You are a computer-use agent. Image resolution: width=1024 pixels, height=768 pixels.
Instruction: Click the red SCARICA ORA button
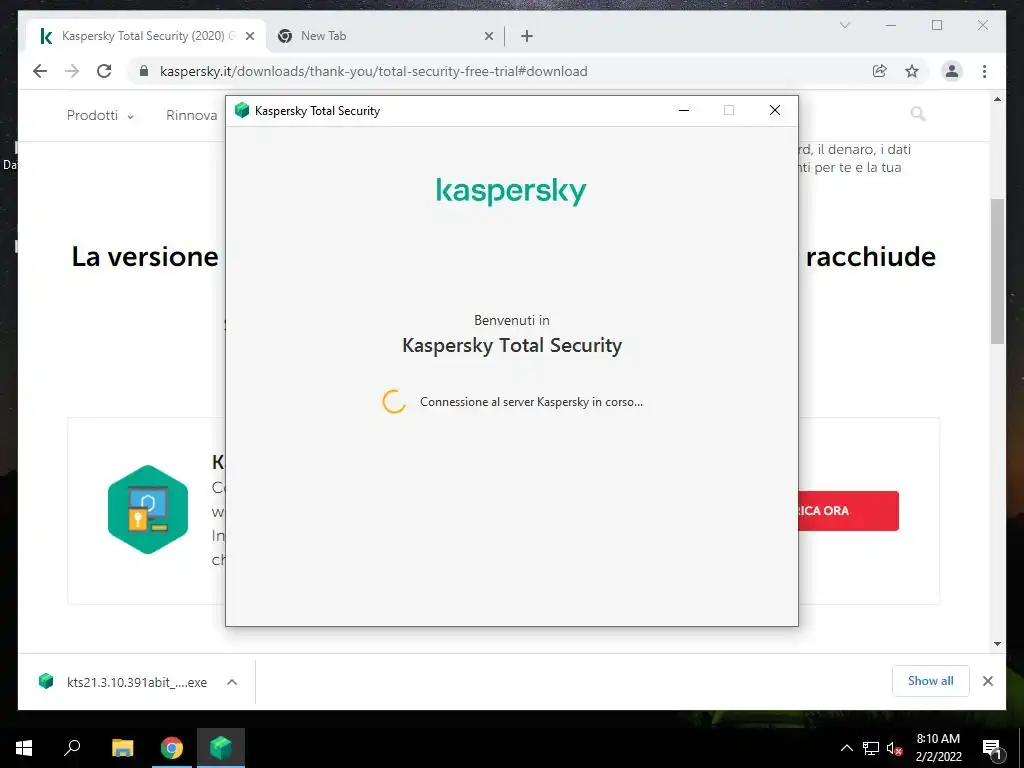coord(848,511)
